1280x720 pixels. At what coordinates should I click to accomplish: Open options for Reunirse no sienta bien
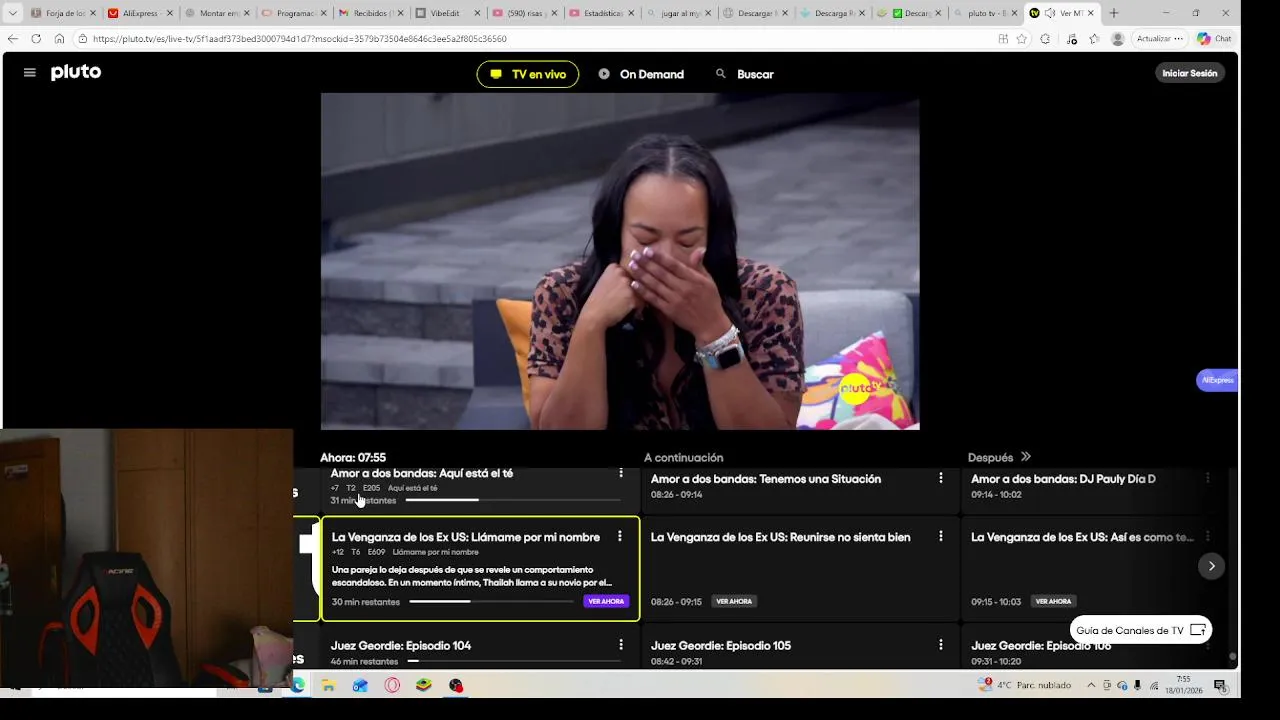[x=940, y=537]
